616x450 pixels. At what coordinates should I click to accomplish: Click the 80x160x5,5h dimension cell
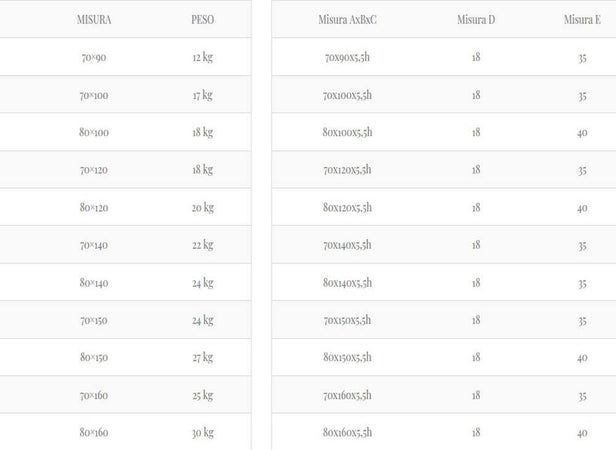[347, 433]
